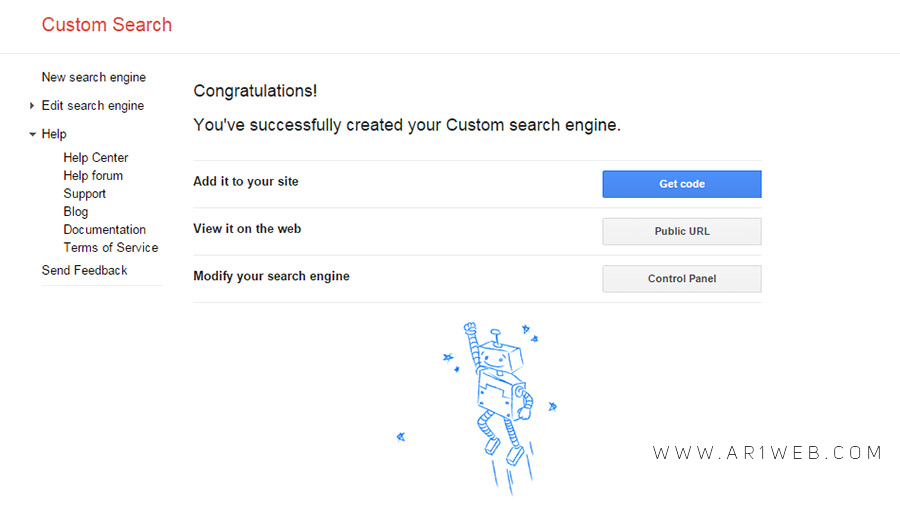Collapse the Help section arrow
The image size is (900, 518).
pos(32,134)
